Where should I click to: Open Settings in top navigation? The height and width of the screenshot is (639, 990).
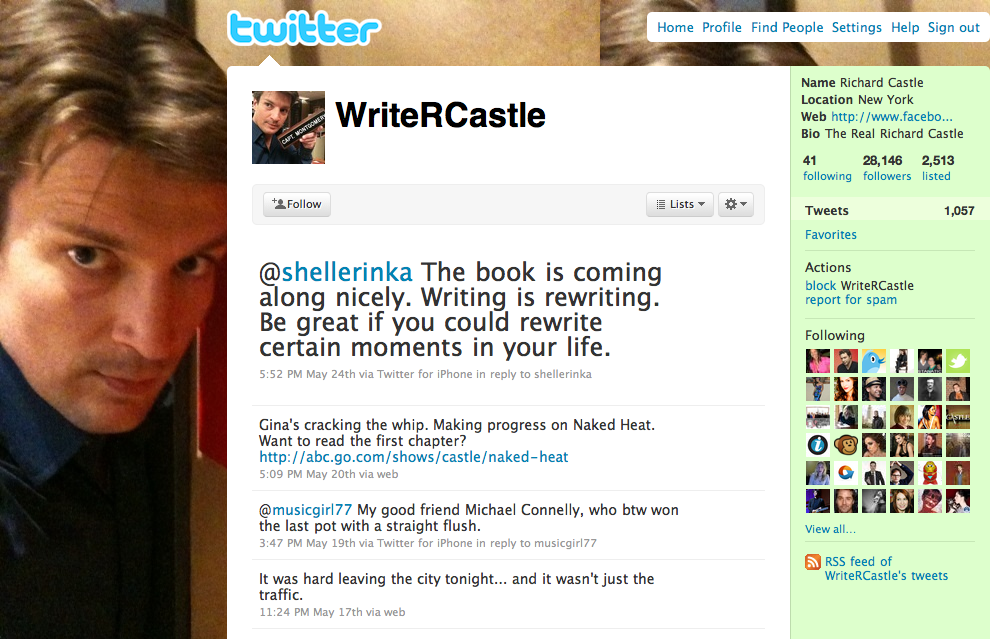click(856, 27)
